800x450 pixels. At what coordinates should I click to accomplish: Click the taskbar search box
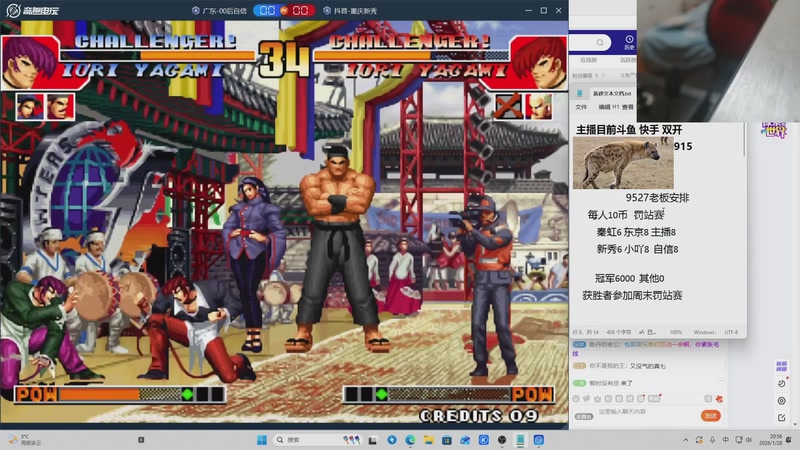317,440
